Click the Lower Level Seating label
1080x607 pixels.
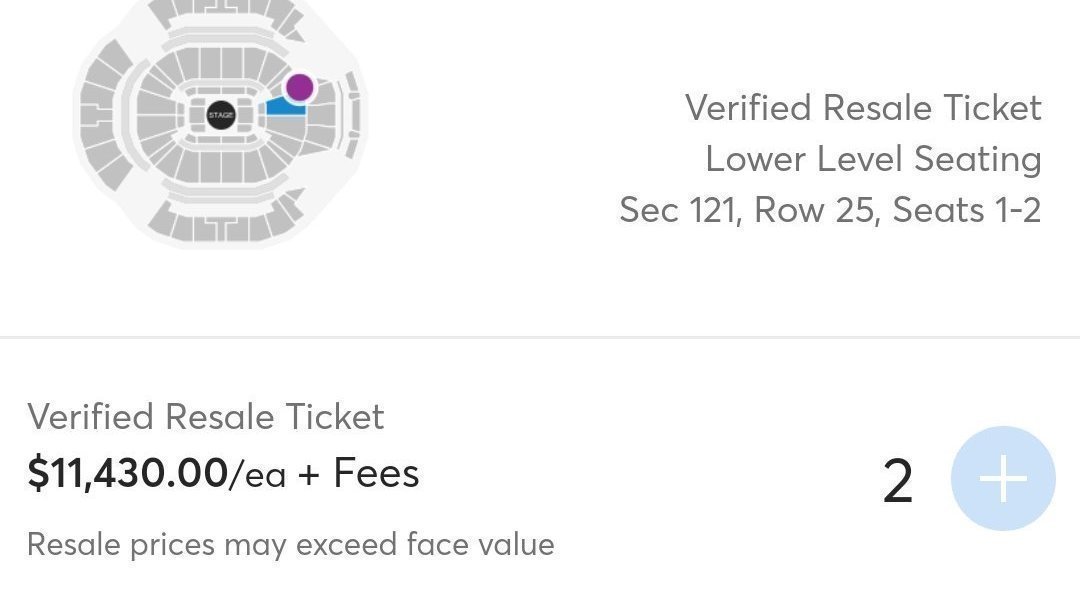(874, 158)
